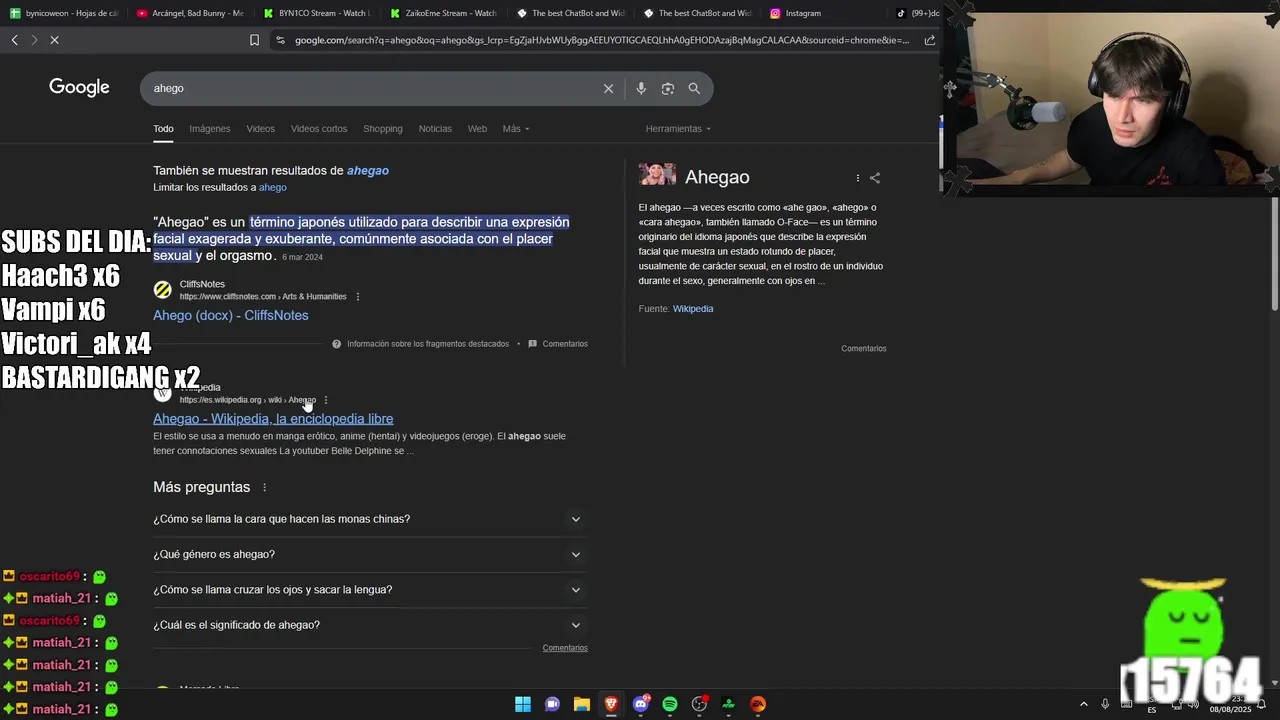Click the Ahegao panel thumbnail image

click(657, 175)
